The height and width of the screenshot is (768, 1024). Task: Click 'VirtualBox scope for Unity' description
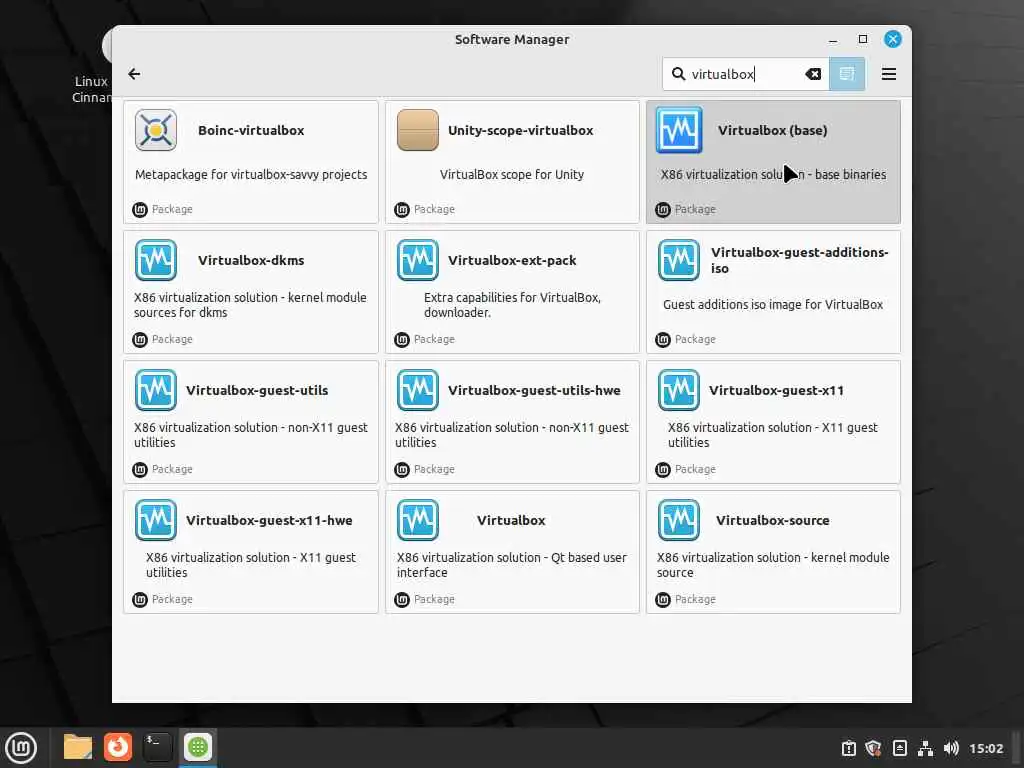coord(511,174)
